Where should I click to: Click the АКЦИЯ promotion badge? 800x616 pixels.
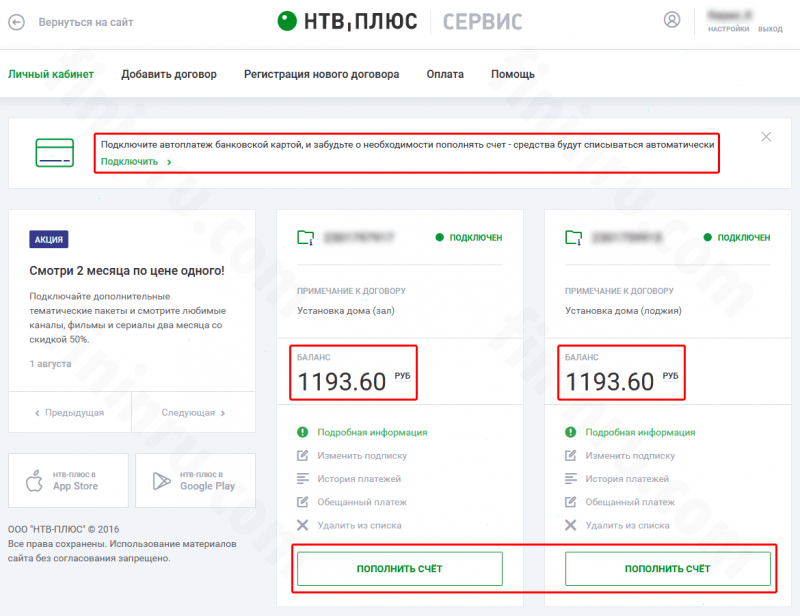tap(48, 239)
